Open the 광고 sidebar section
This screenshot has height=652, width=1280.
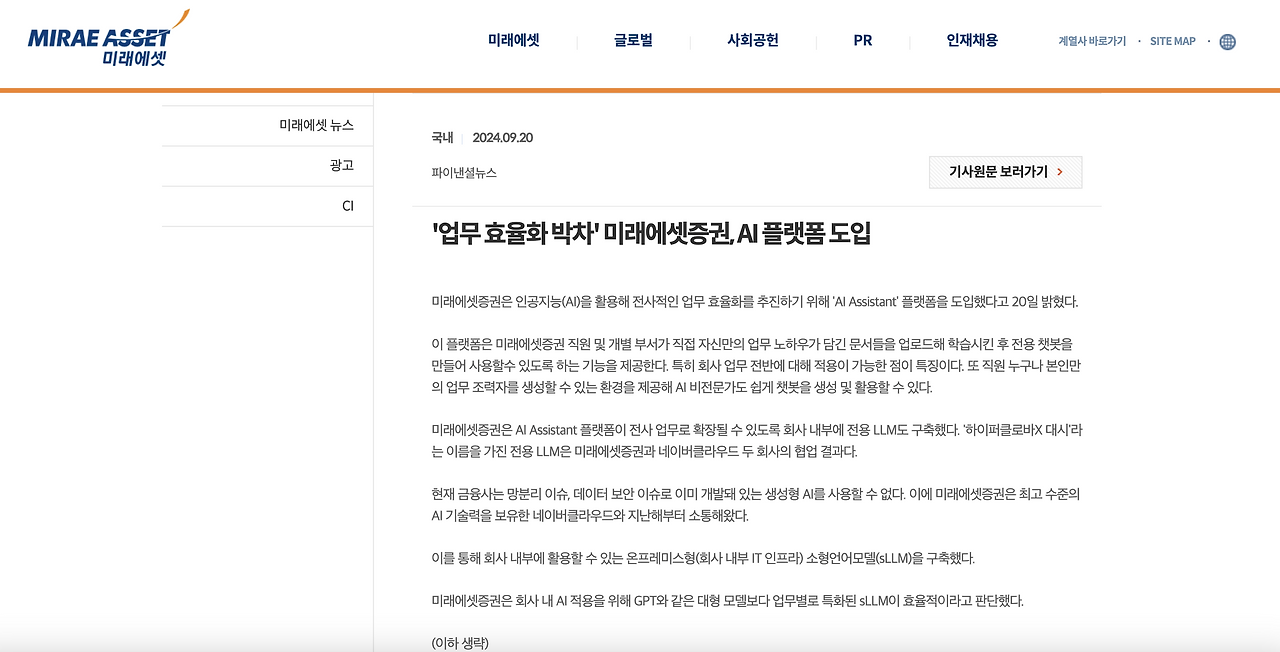point(342,165)
